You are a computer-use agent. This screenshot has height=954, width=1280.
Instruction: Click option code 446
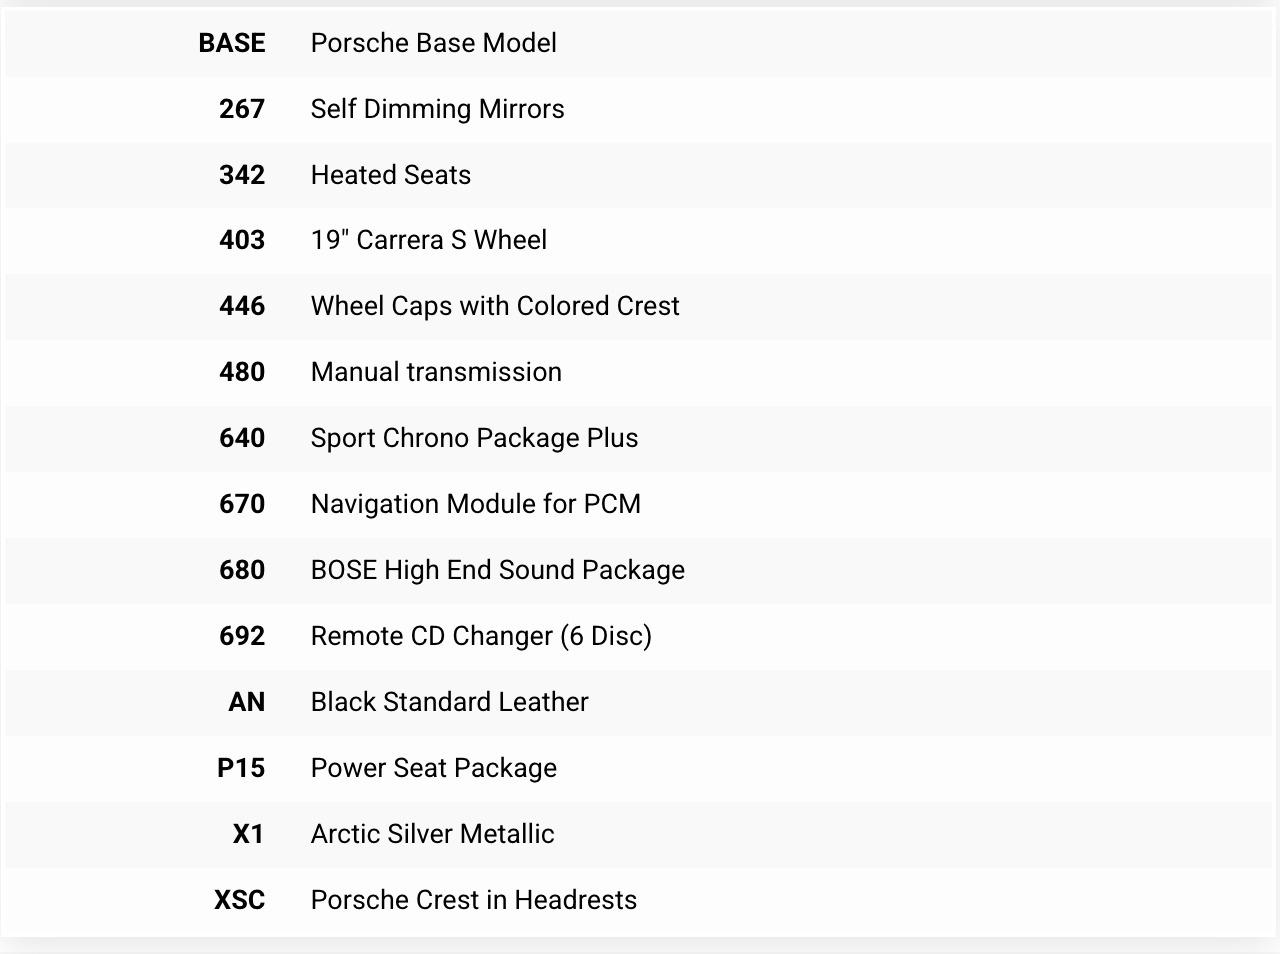coord(242,306)
